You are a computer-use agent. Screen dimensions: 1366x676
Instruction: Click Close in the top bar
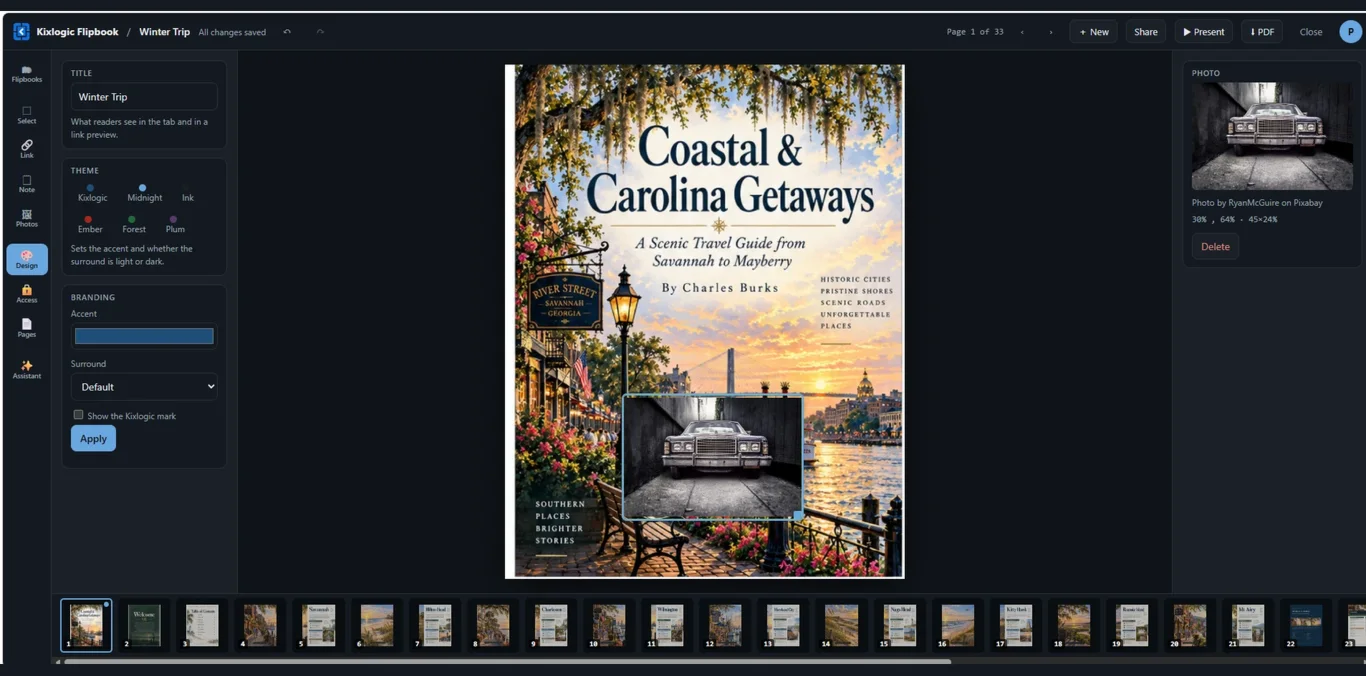[x=1311, y=32]
